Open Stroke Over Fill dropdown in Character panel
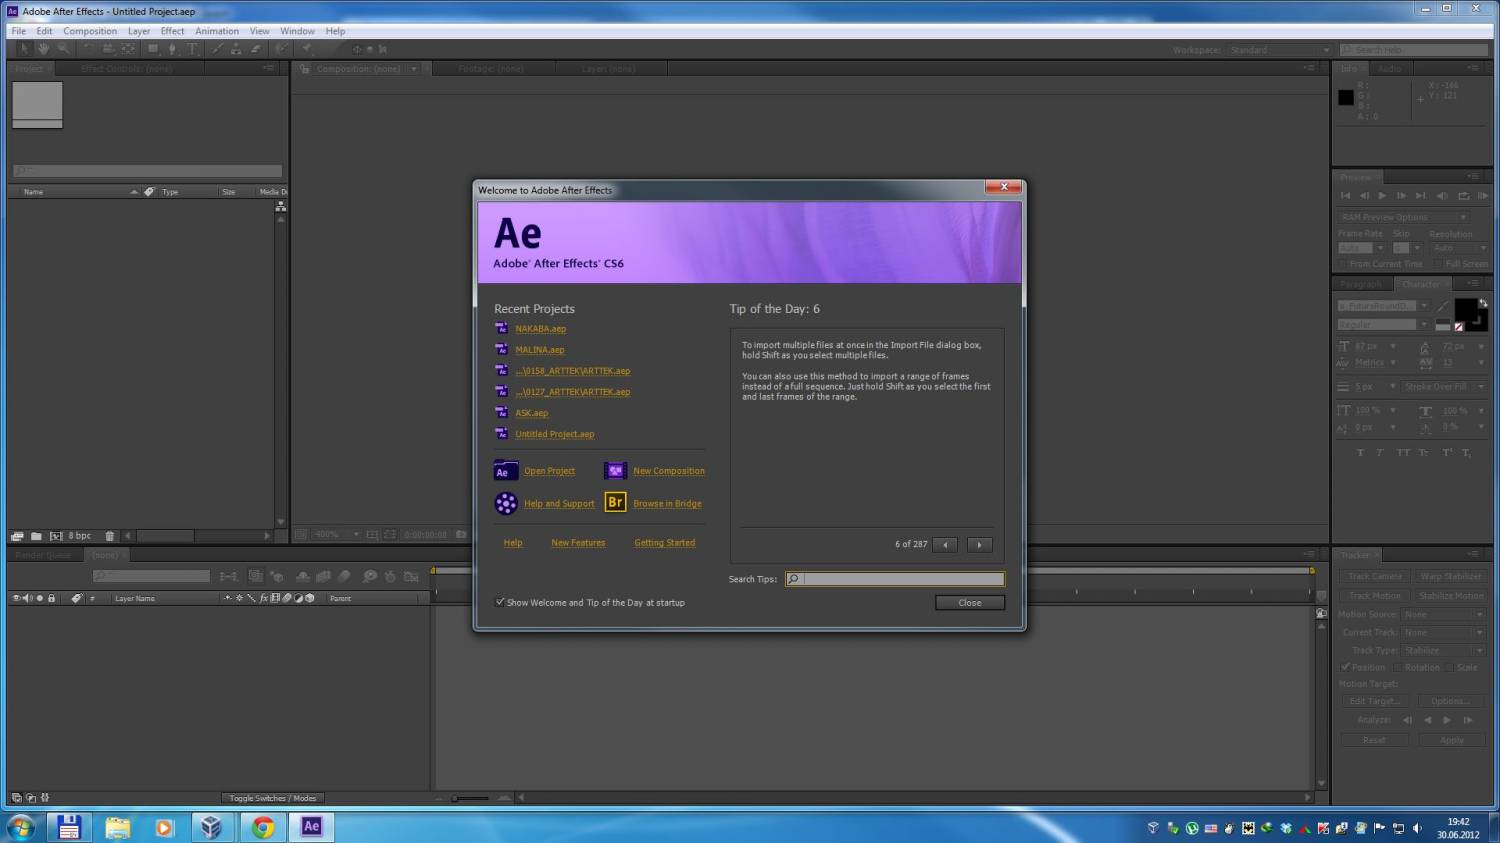Viewport: 1500px width, 843px height. [x=1444, y=386]
